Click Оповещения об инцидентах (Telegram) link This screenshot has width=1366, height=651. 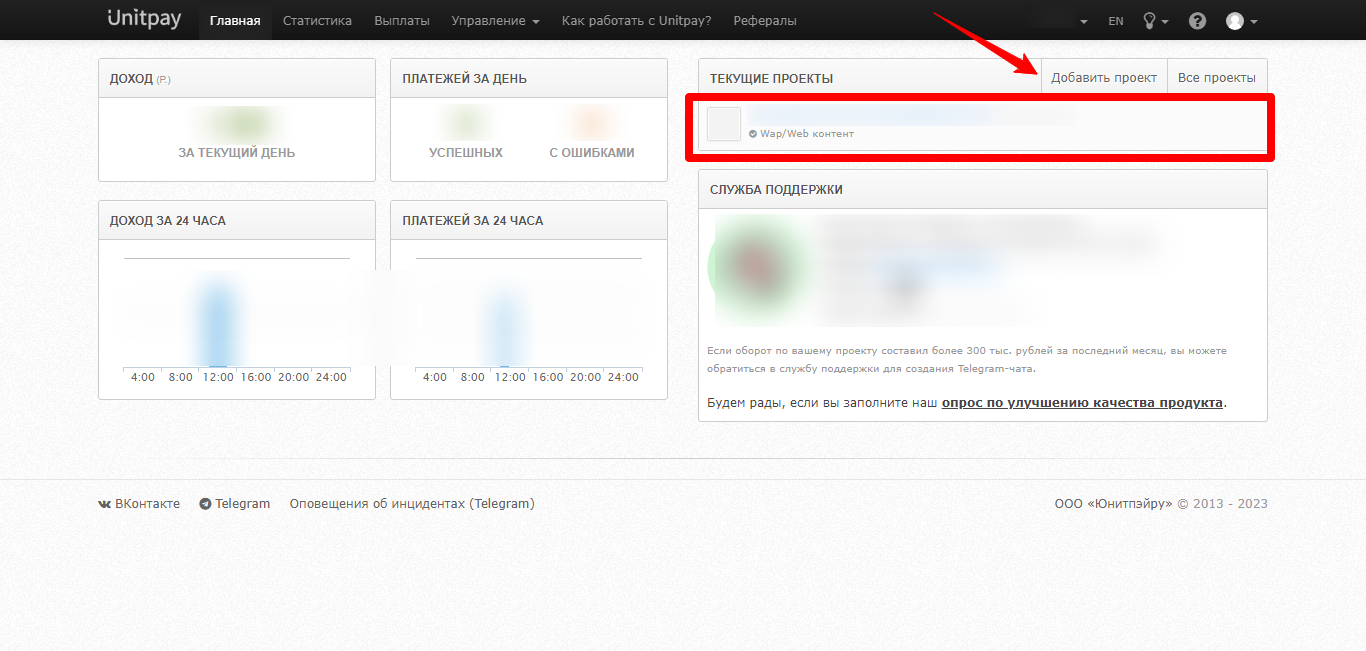[412, 503]
